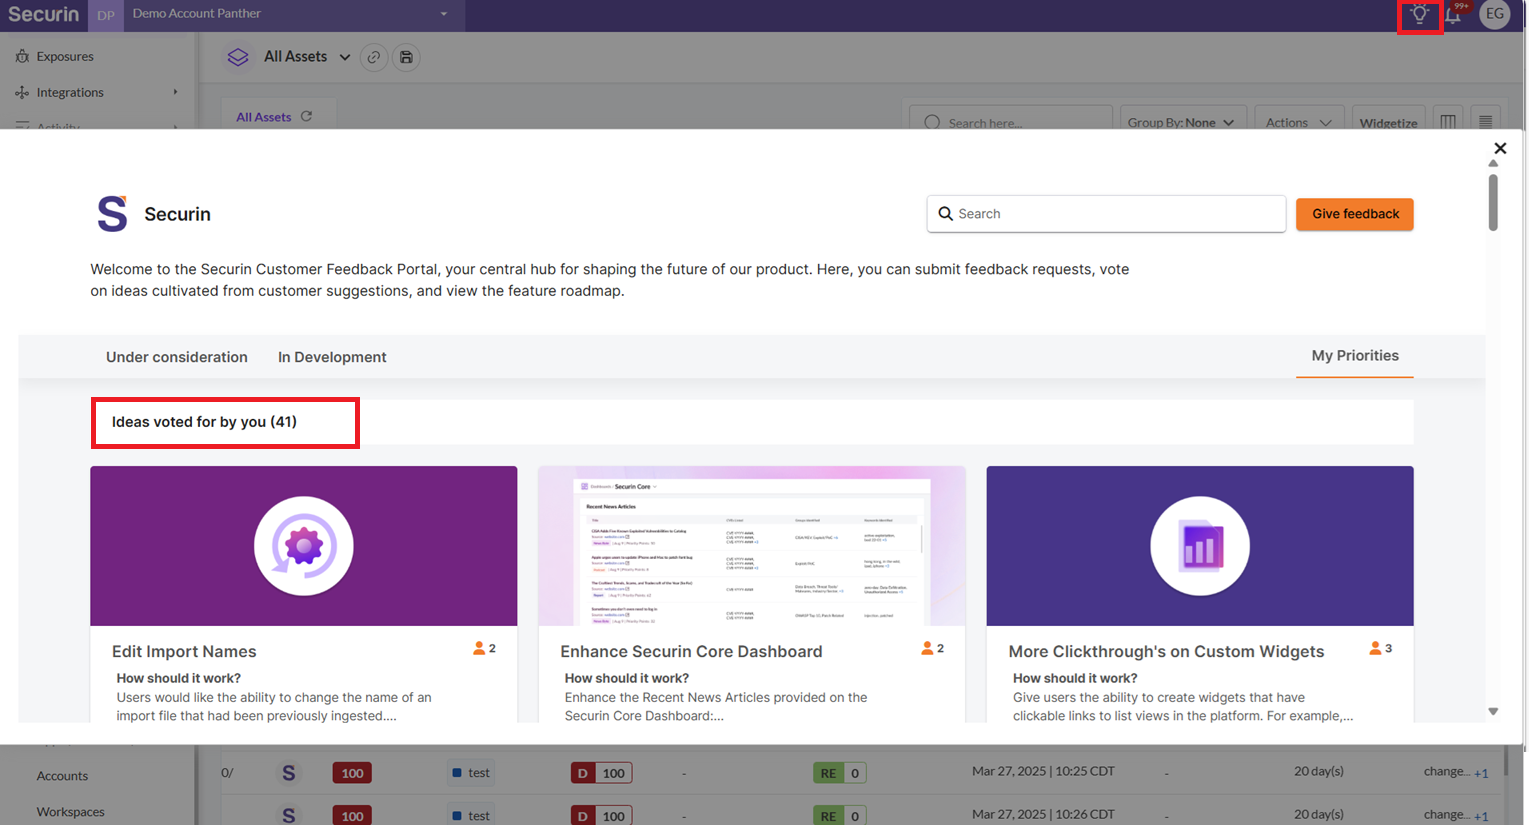The height and width of the screenshot is (825, 1529).
Task: Click the Give feedback button
Action: [1355, 214]
